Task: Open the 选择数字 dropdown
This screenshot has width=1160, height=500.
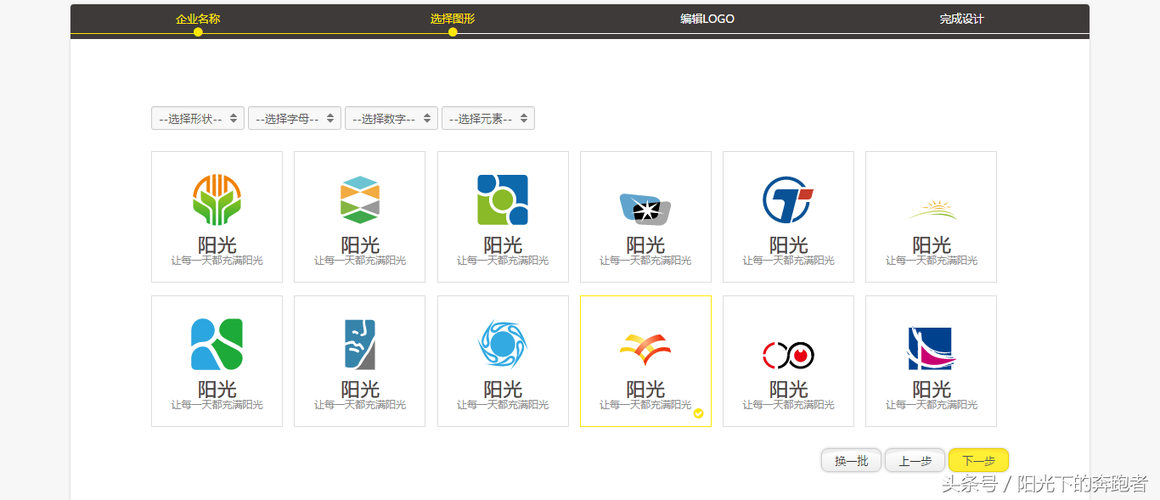Action: (x=391, y=118)
